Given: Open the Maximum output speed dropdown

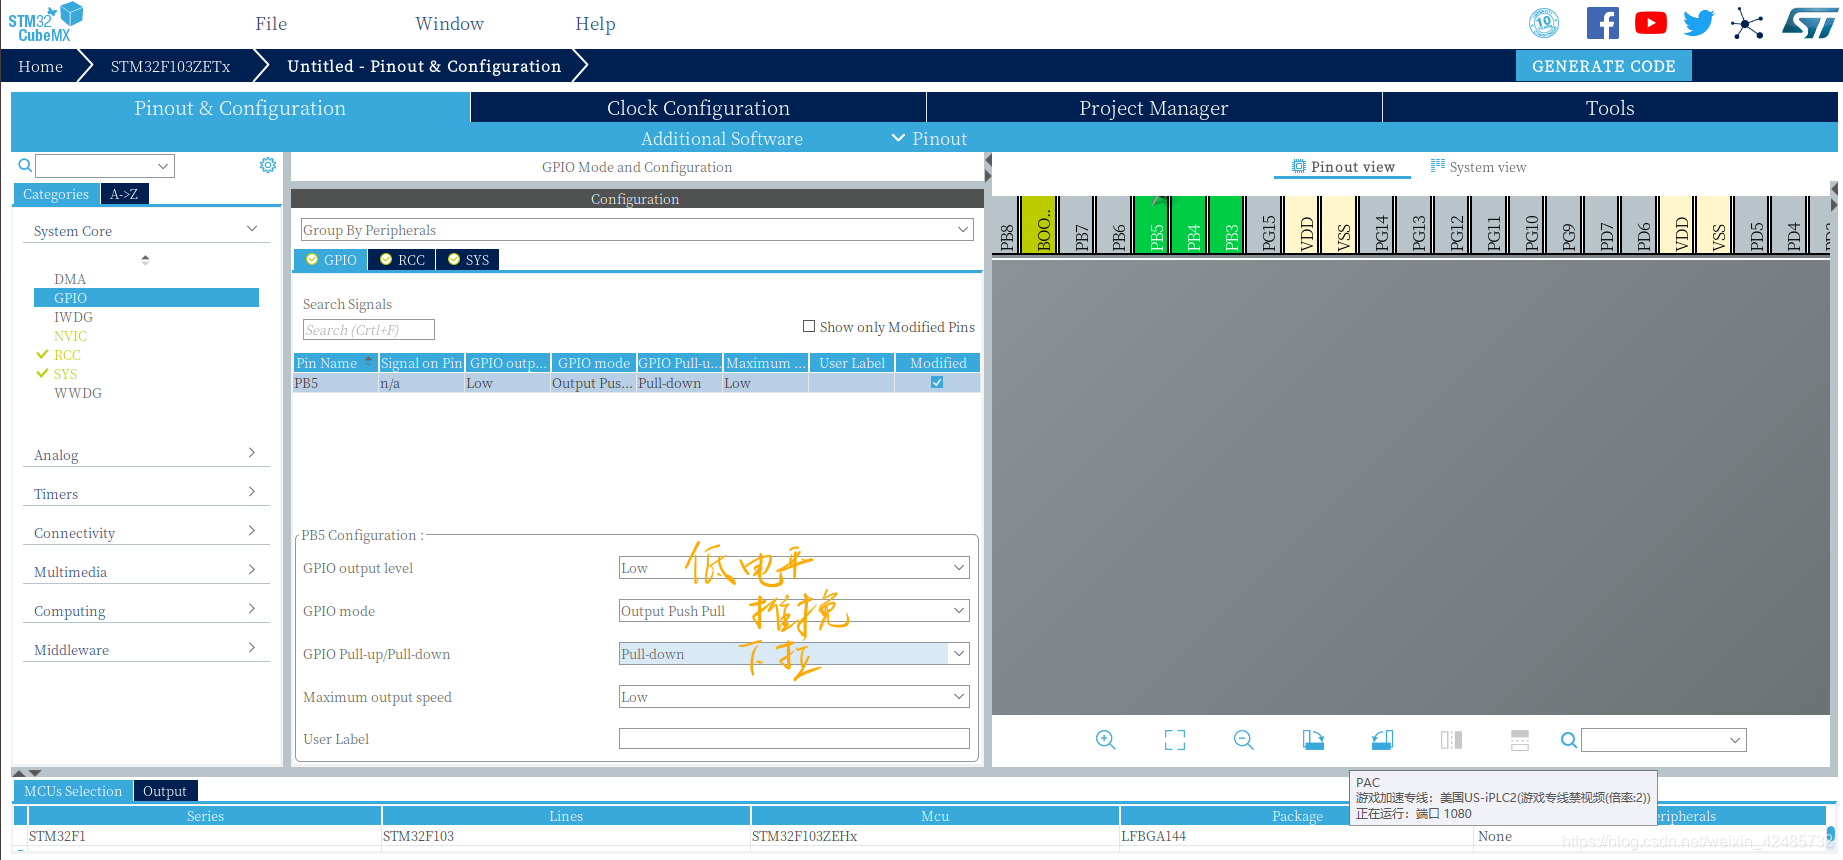Looking at the screenshot, I should [x=794, y=697].
